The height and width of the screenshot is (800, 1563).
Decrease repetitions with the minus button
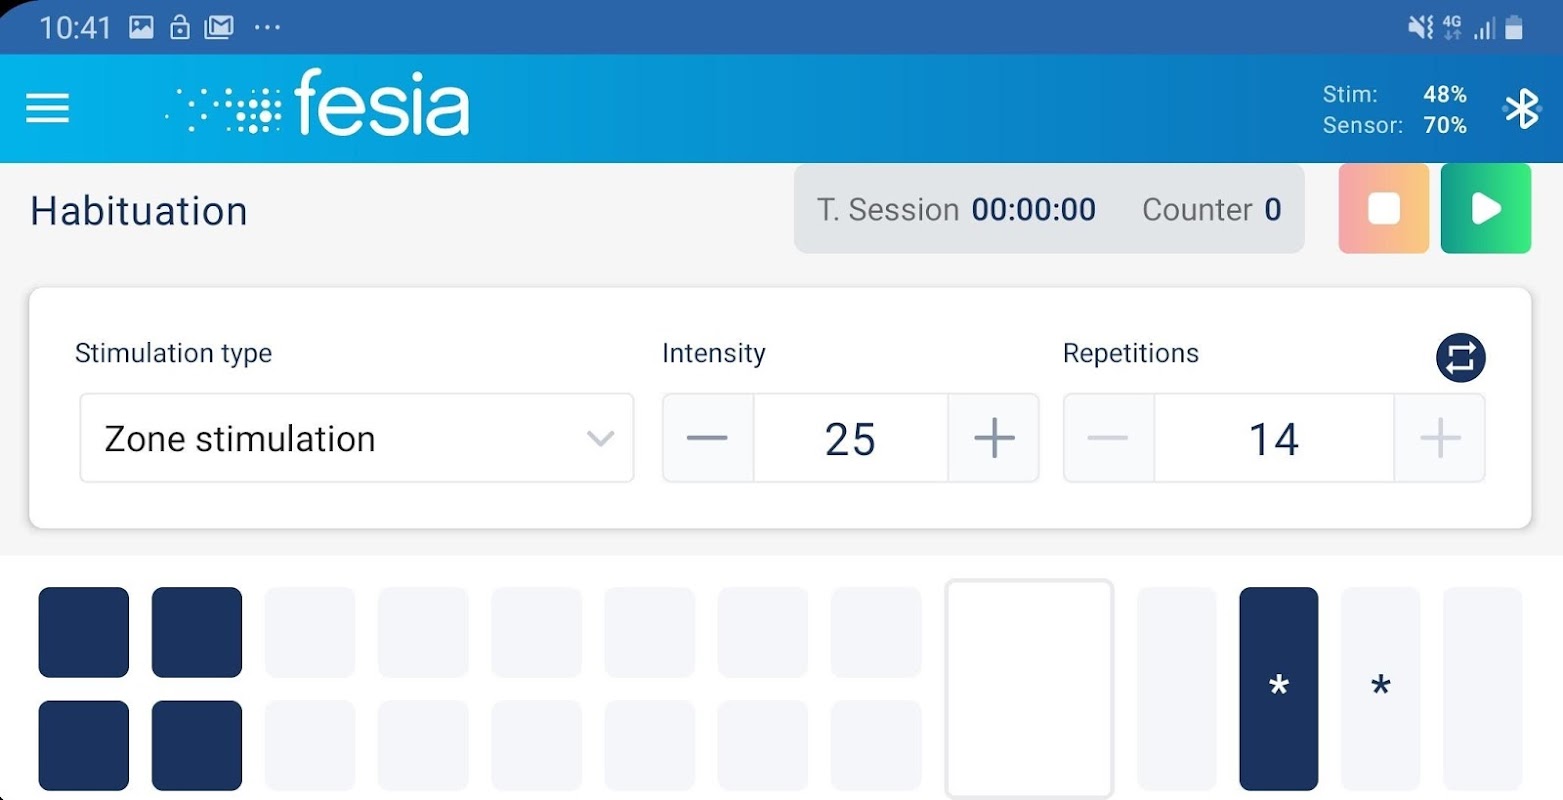[1108, 438]
